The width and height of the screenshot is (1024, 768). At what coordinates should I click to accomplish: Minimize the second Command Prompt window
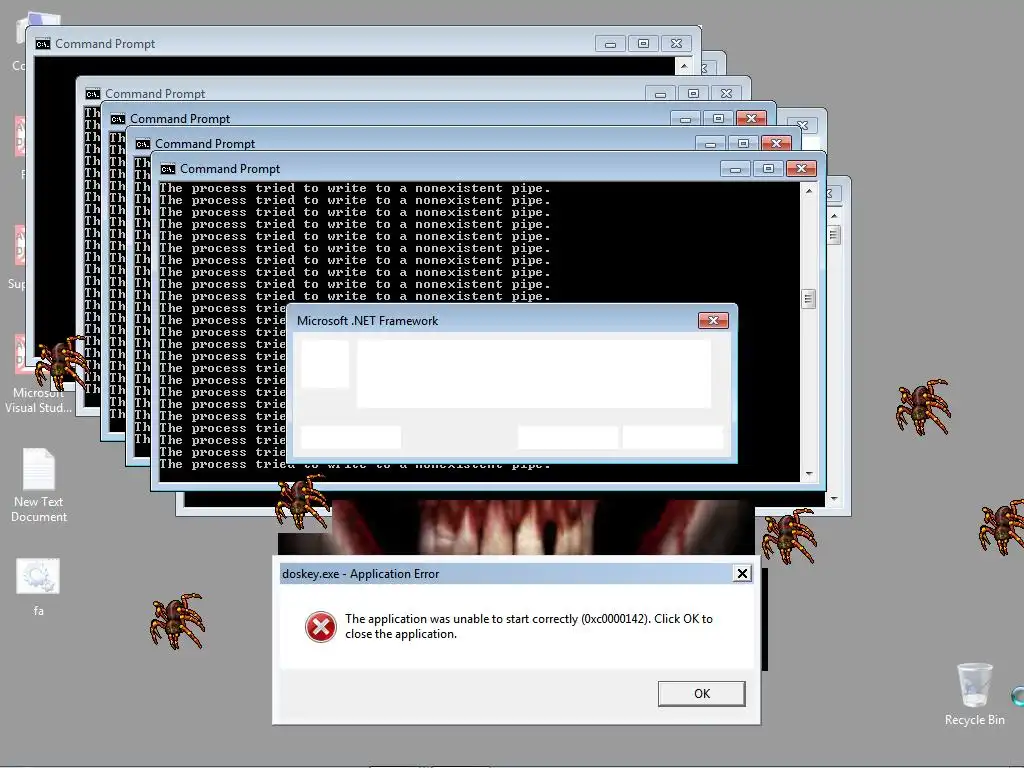[x=711, y=144]
